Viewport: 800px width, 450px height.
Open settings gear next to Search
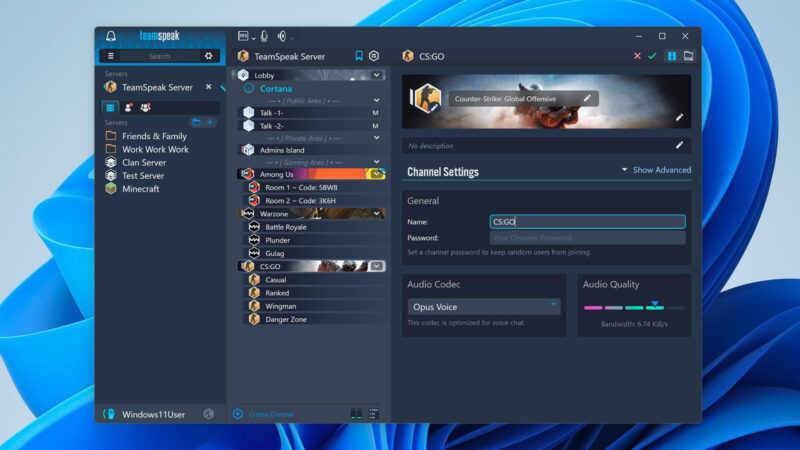pos(209,56)
